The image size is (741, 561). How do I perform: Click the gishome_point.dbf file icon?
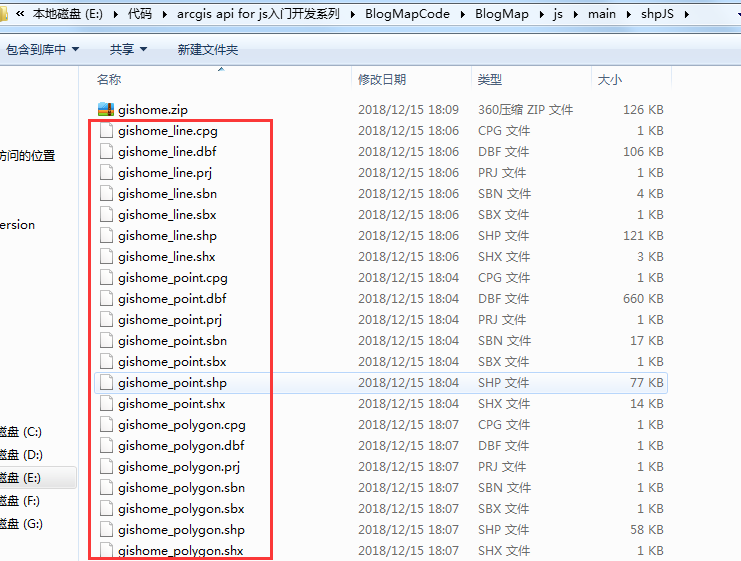[106, 299]
